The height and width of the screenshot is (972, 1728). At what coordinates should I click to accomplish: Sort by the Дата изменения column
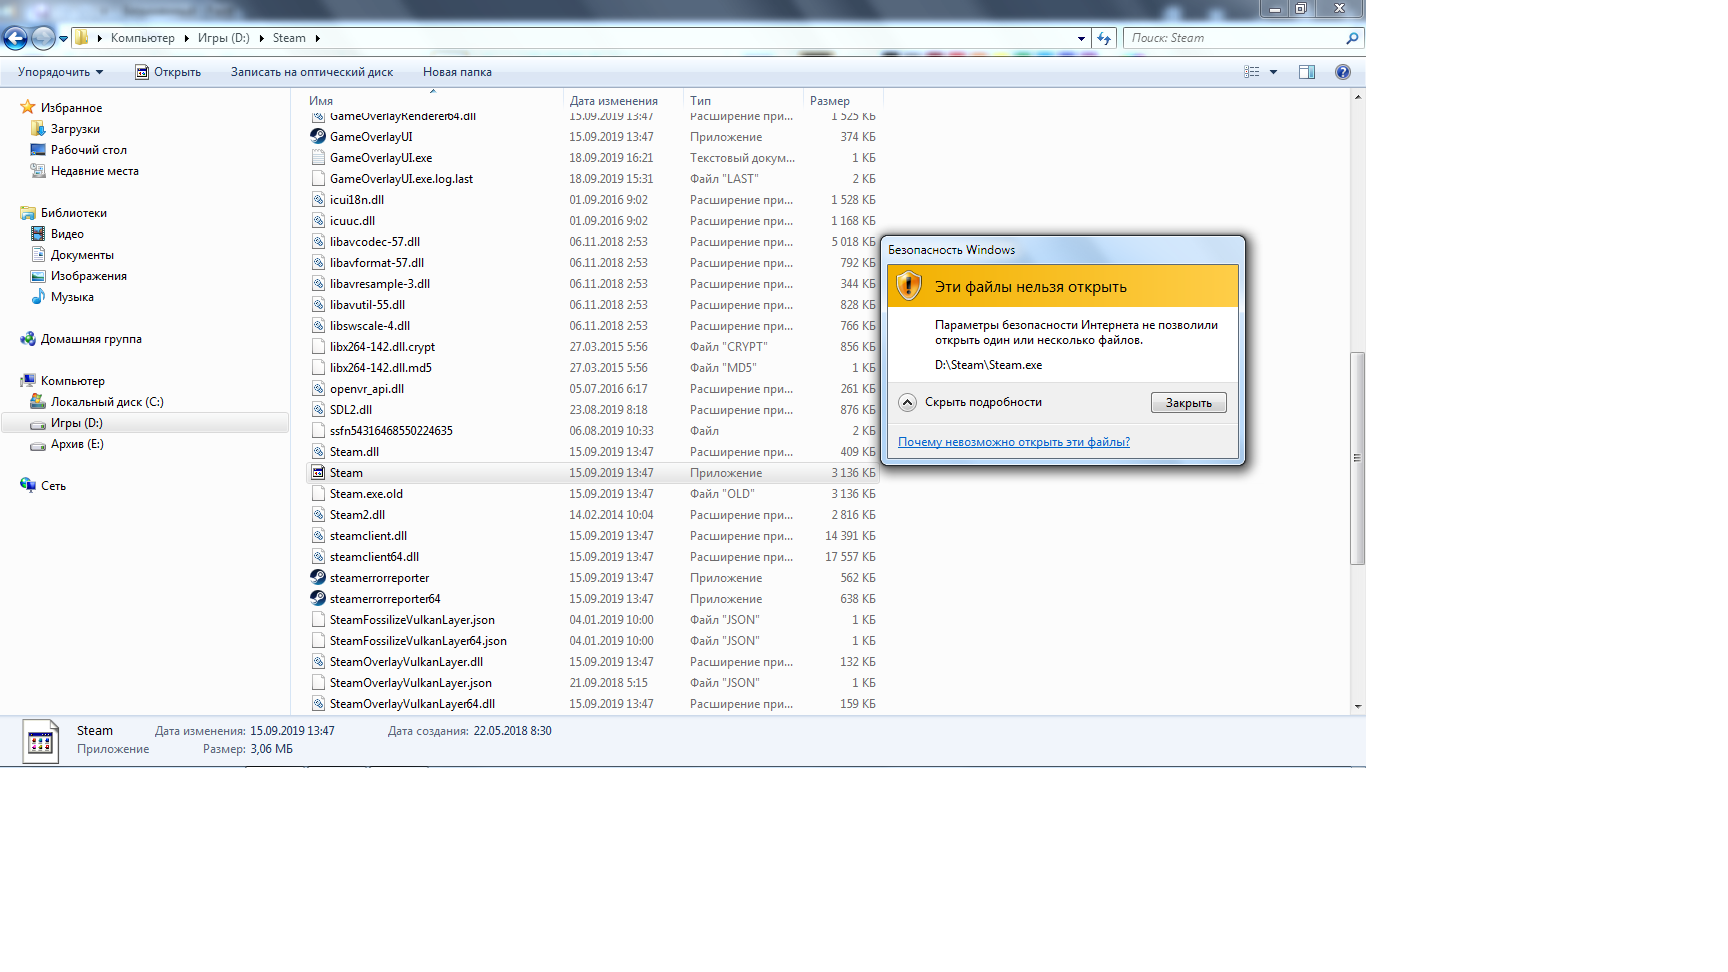613,101
